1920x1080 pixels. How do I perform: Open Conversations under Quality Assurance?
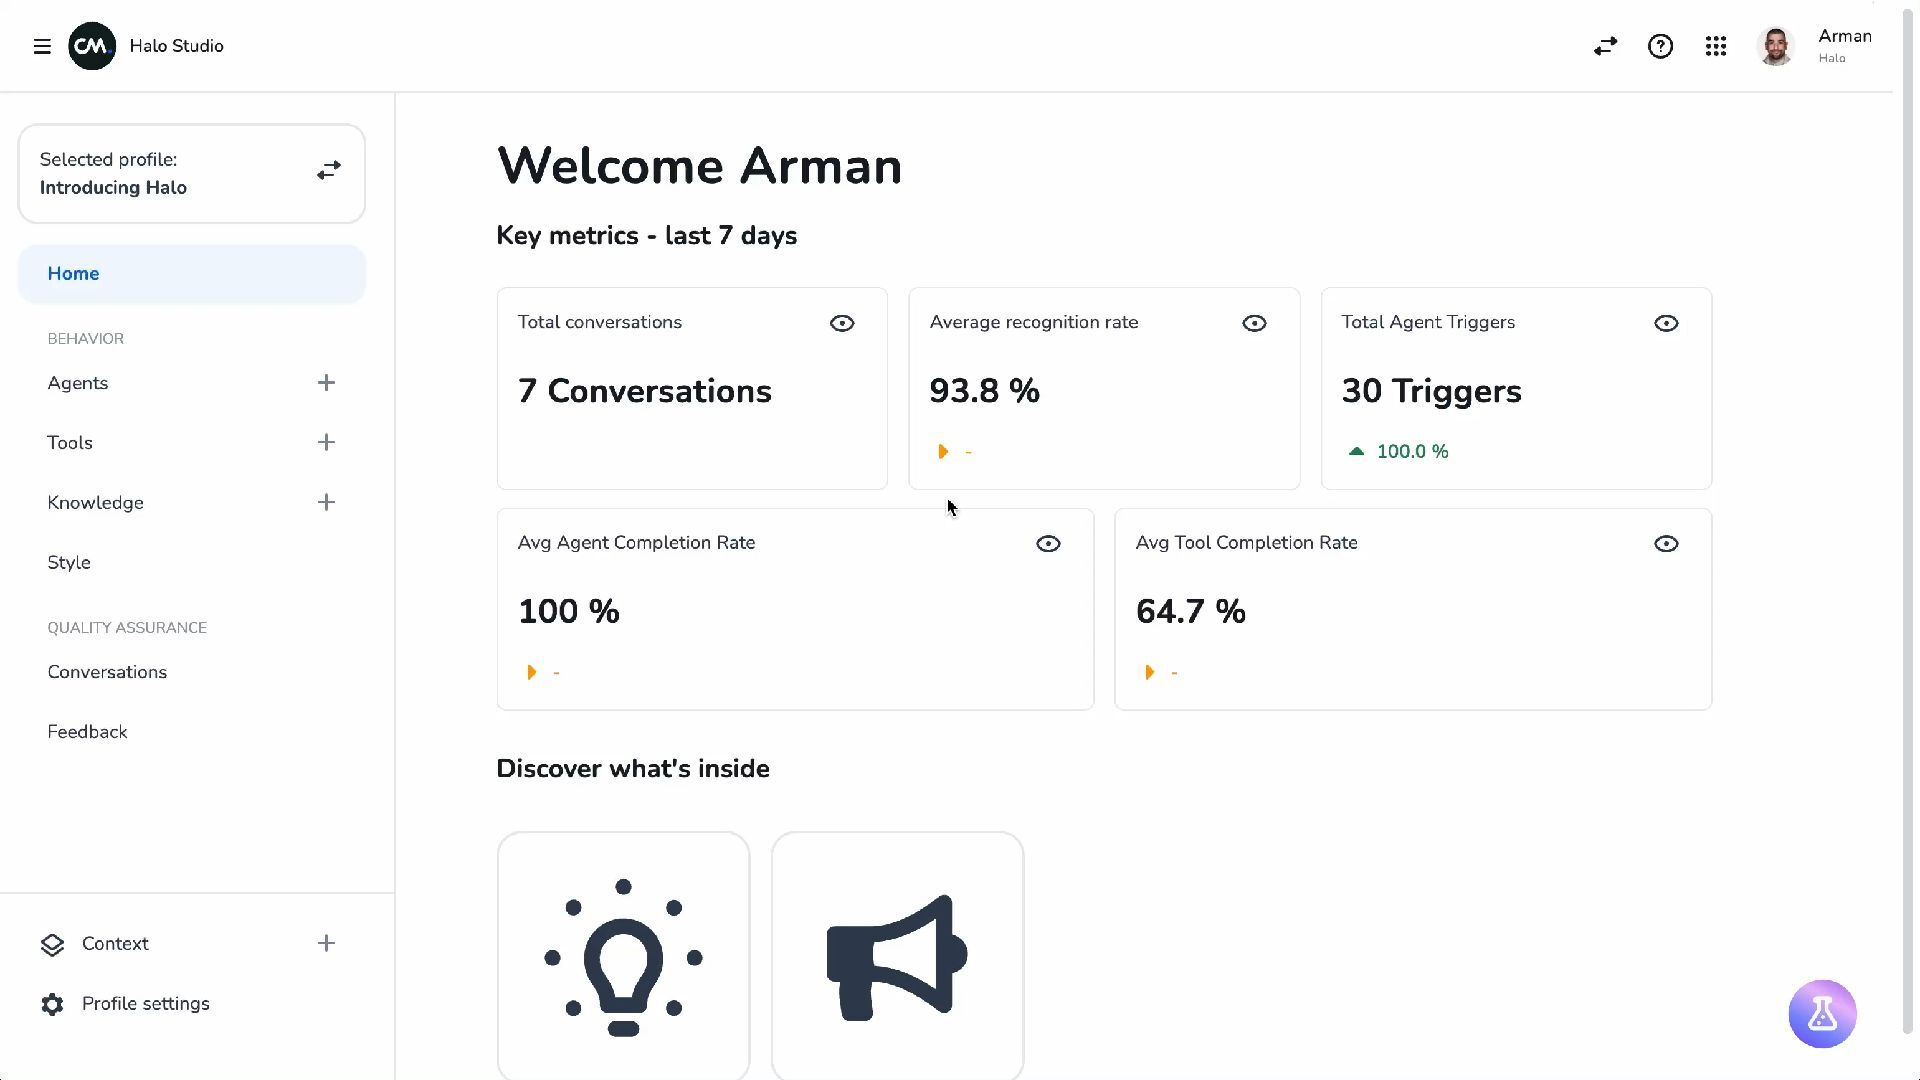click(x=107, y=672)
